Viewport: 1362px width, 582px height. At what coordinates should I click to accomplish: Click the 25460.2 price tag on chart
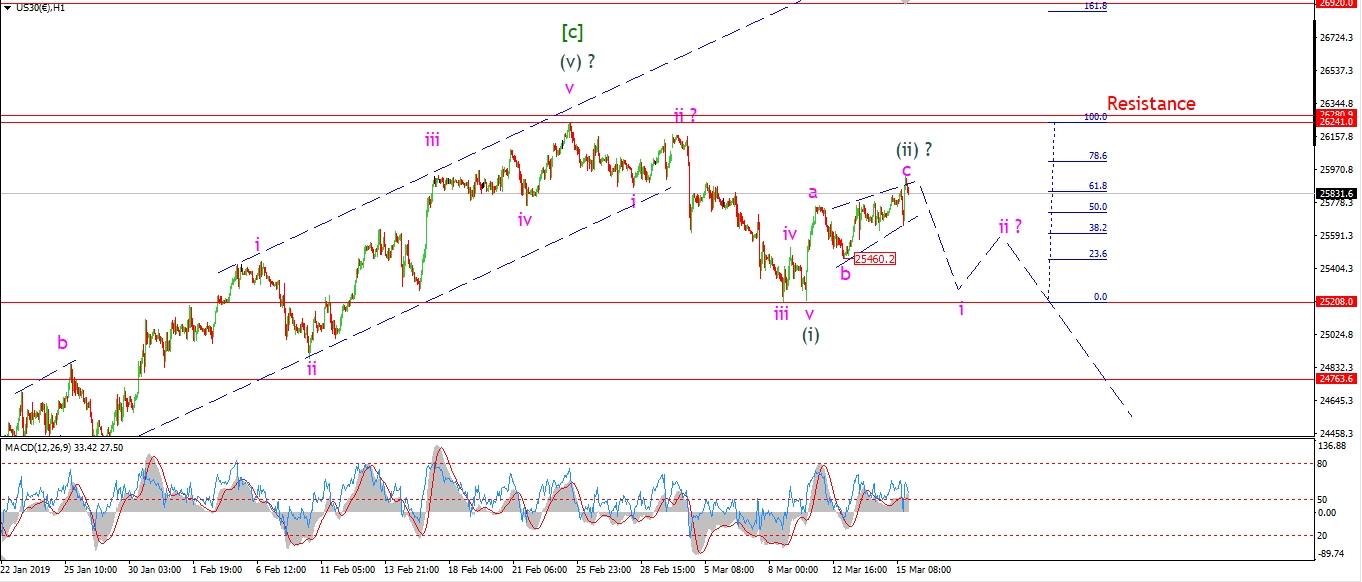click(x=874, y=258)
